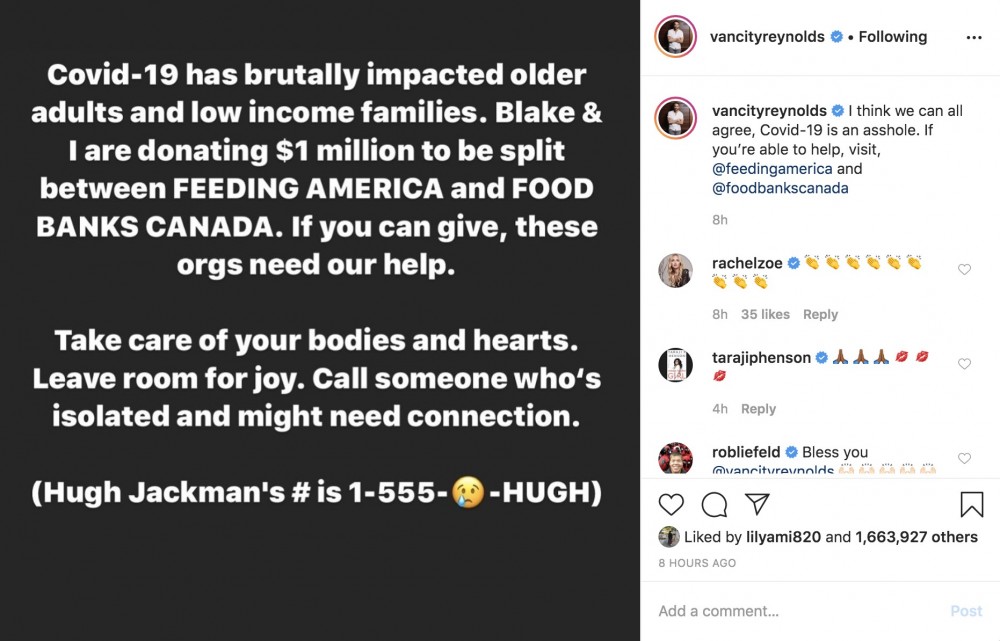
Task: Click robliefeld's avatar
Action: pyautogui.click(x=675, y=459)
